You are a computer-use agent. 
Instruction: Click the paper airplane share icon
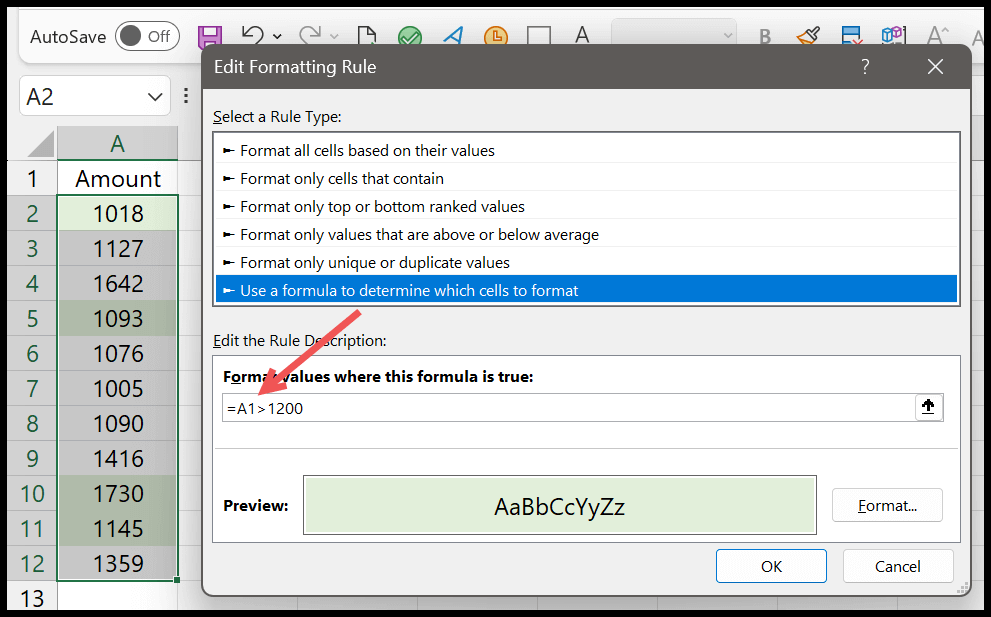coord(453,36)
